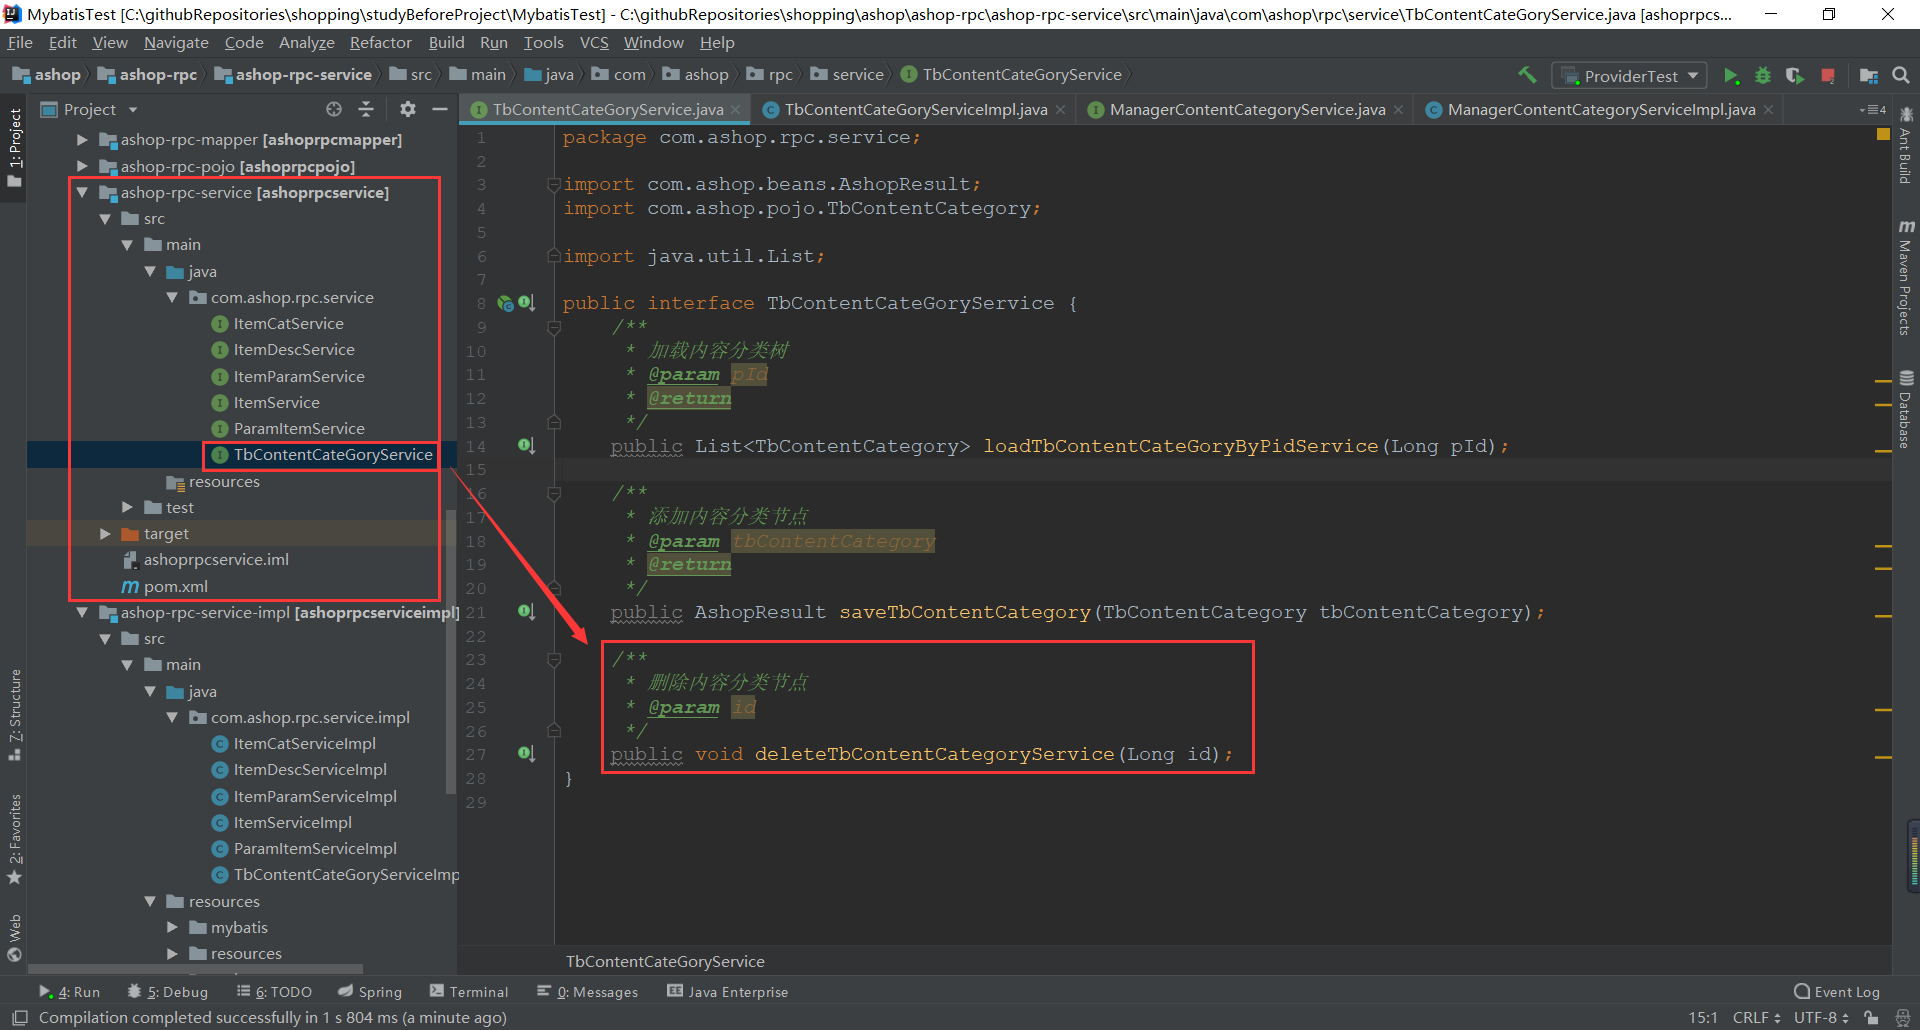
Task: Start debugging with the bug icon
Action: pyautogui.click(x=1763, y=76)
